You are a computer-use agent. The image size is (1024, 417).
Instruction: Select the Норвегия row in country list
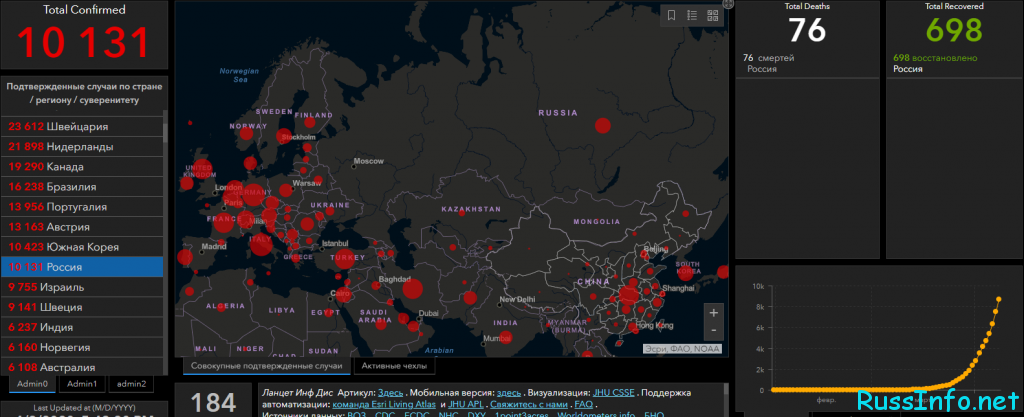[82, 348]
